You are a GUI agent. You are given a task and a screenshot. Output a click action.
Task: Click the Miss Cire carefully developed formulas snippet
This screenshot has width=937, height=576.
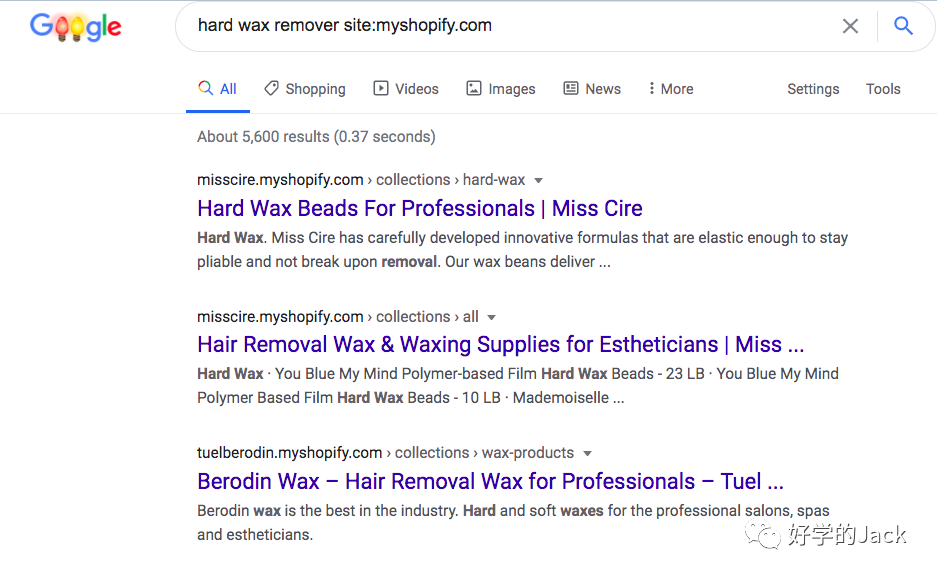coord(523,250)
